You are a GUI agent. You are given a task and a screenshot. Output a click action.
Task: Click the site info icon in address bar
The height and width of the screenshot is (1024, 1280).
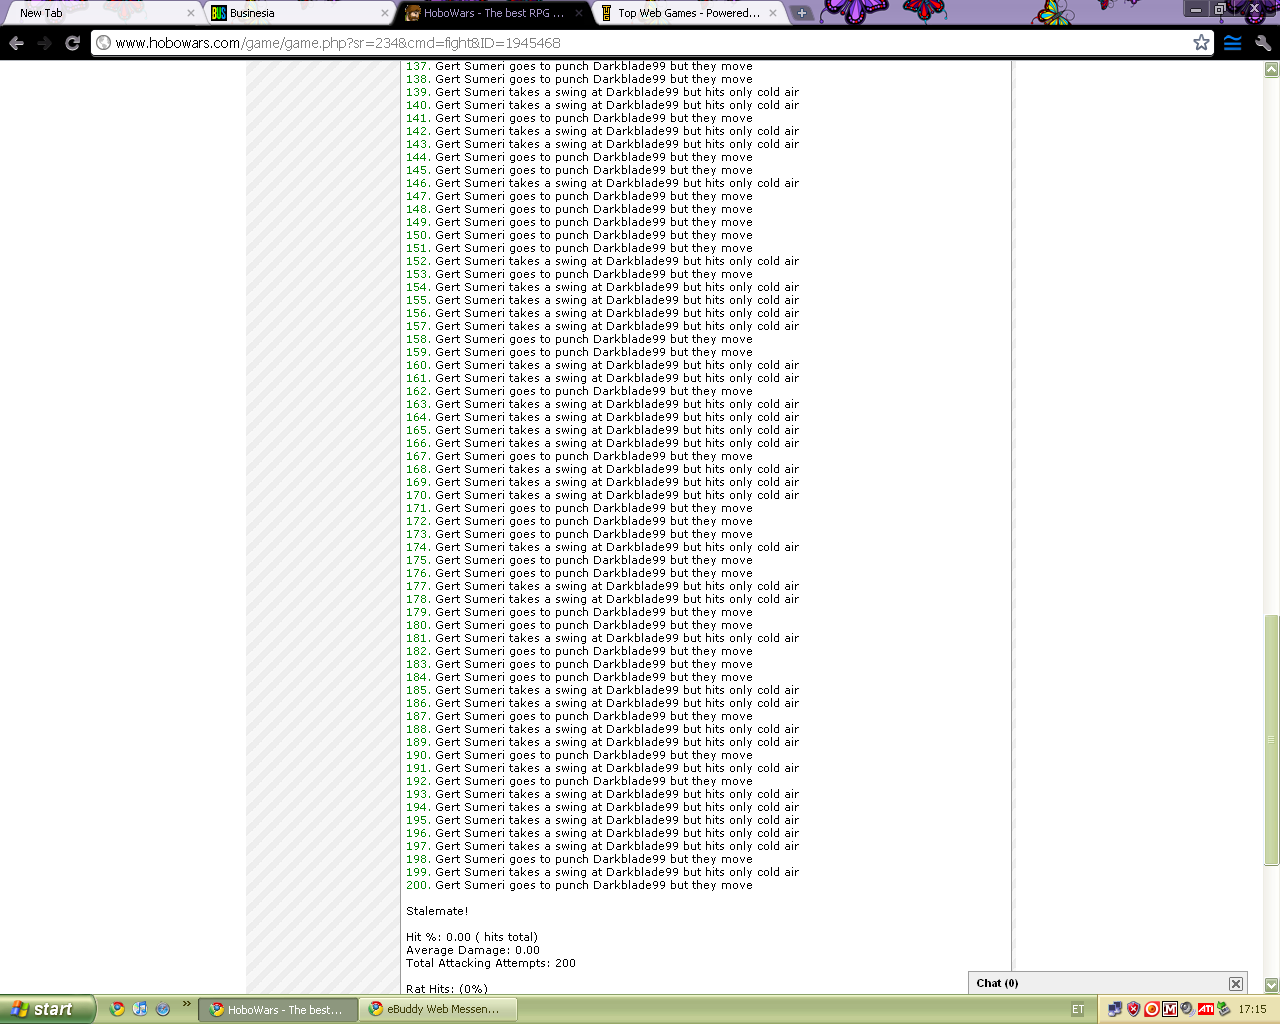104,43
